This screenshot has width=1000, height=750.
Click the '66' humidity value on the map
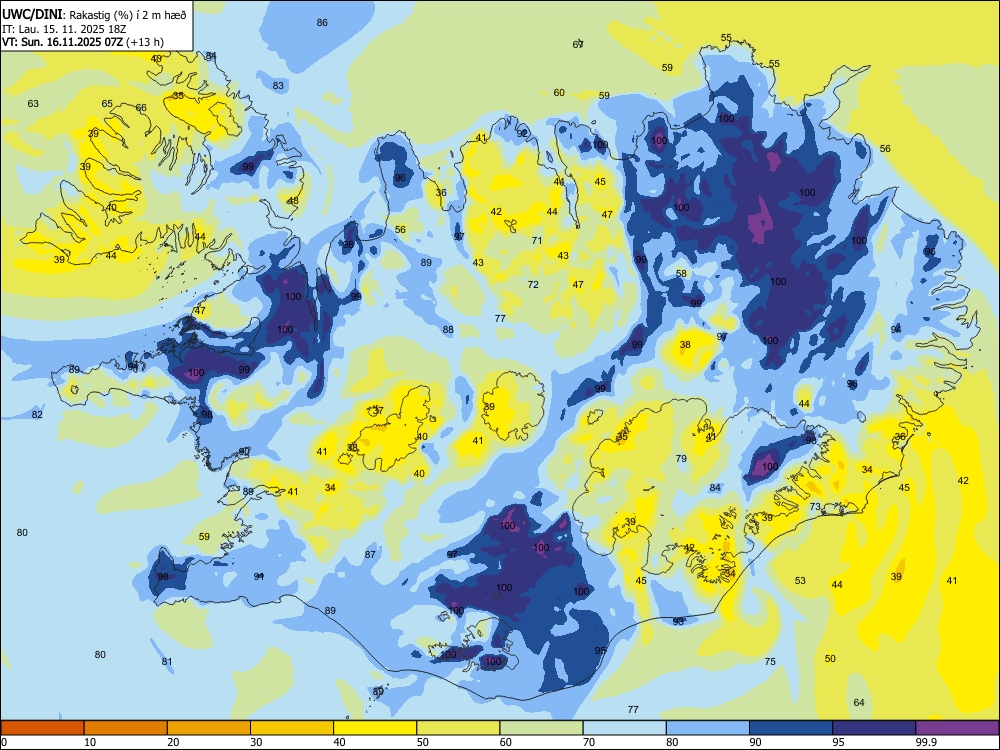pyautogui.click(x=141, y=107)
